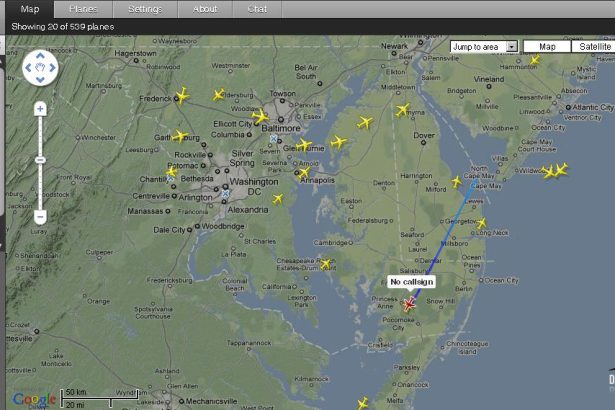The height and width of the screenshot is (410, 615).
Task: Click the plane icon near Georgetown coast
Action: [x=481, y=223]
